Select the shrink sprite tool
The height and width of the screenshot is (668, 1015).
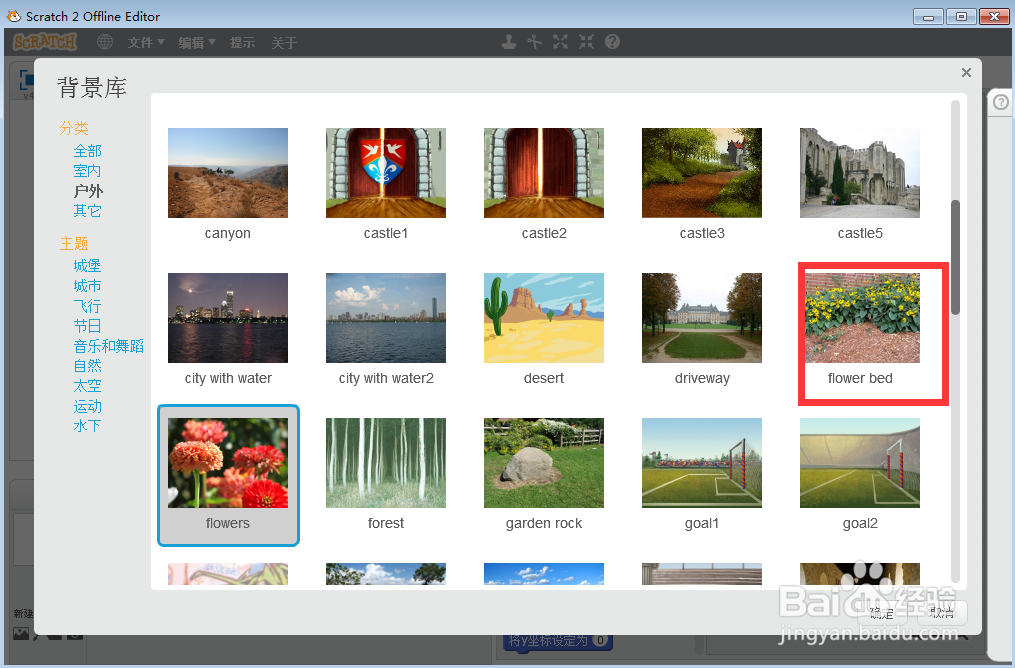pyautogui.click(x=586, y=42)
